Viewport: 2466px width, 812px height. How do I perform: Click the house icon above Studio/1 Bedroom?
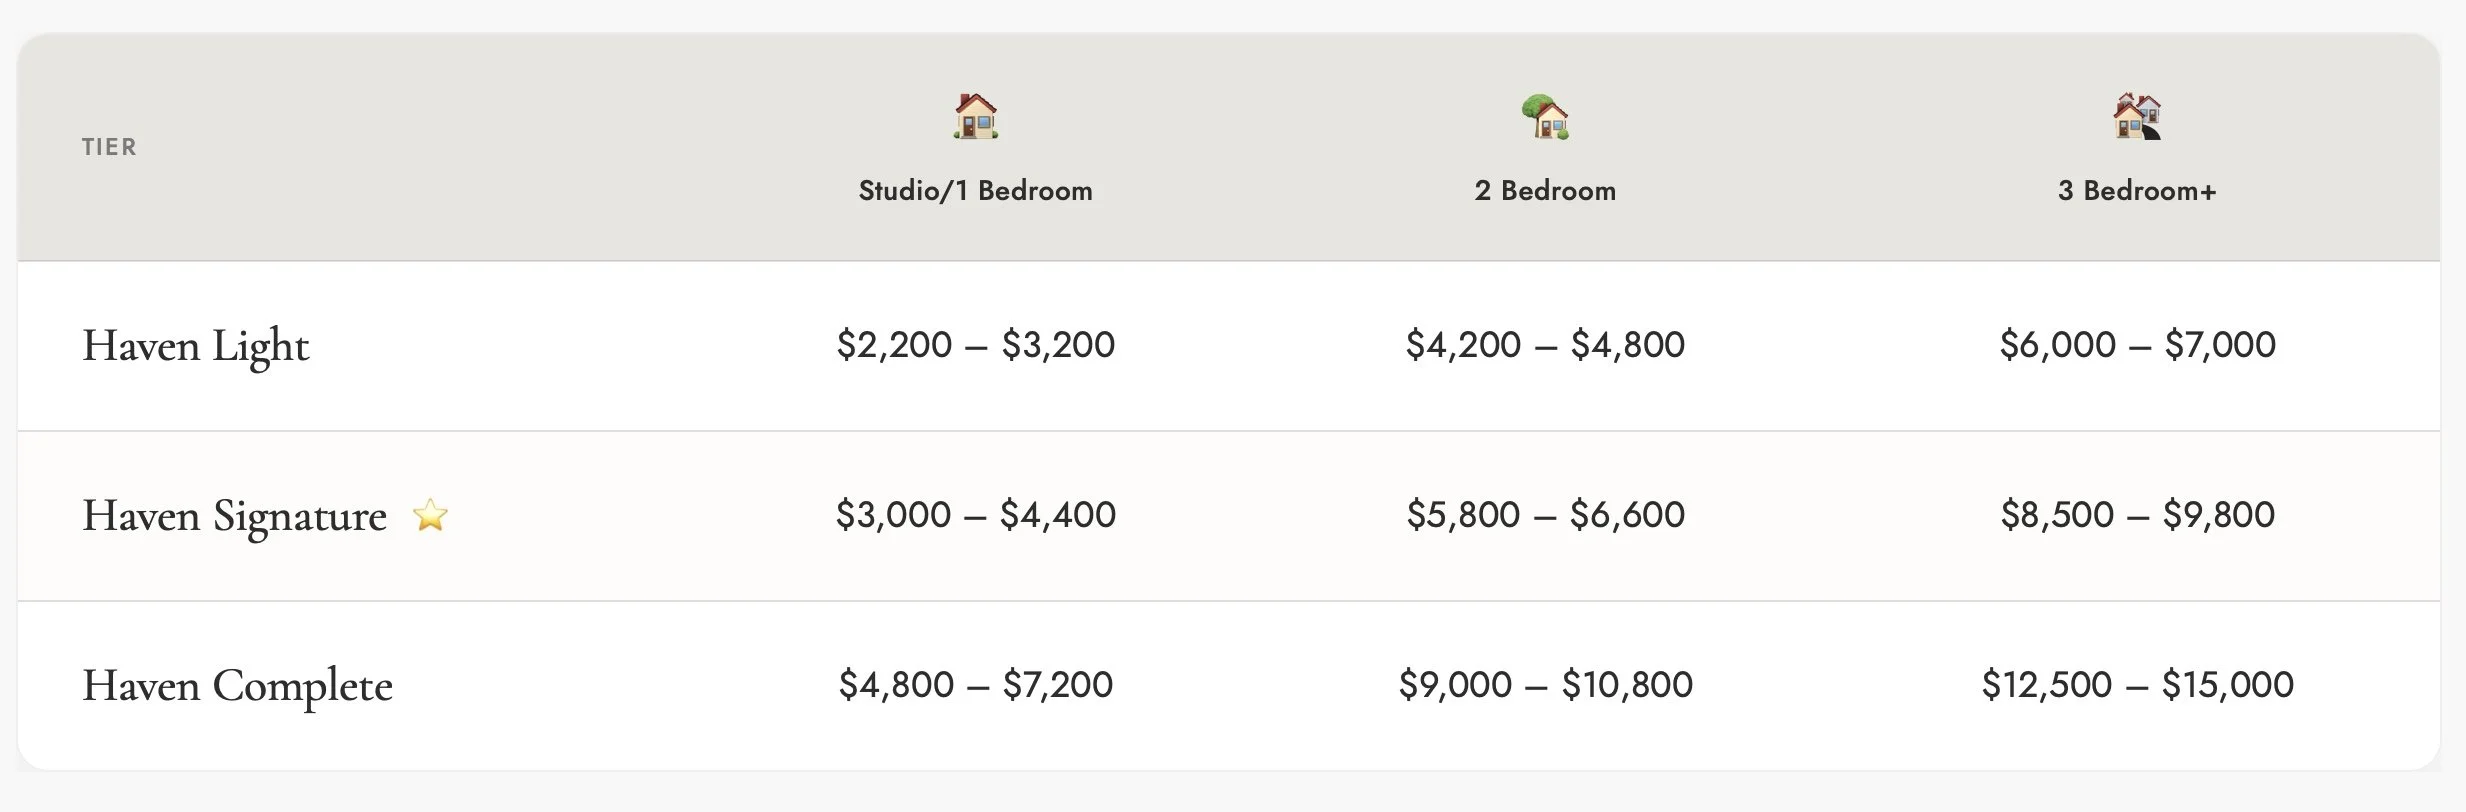(975, 116)
